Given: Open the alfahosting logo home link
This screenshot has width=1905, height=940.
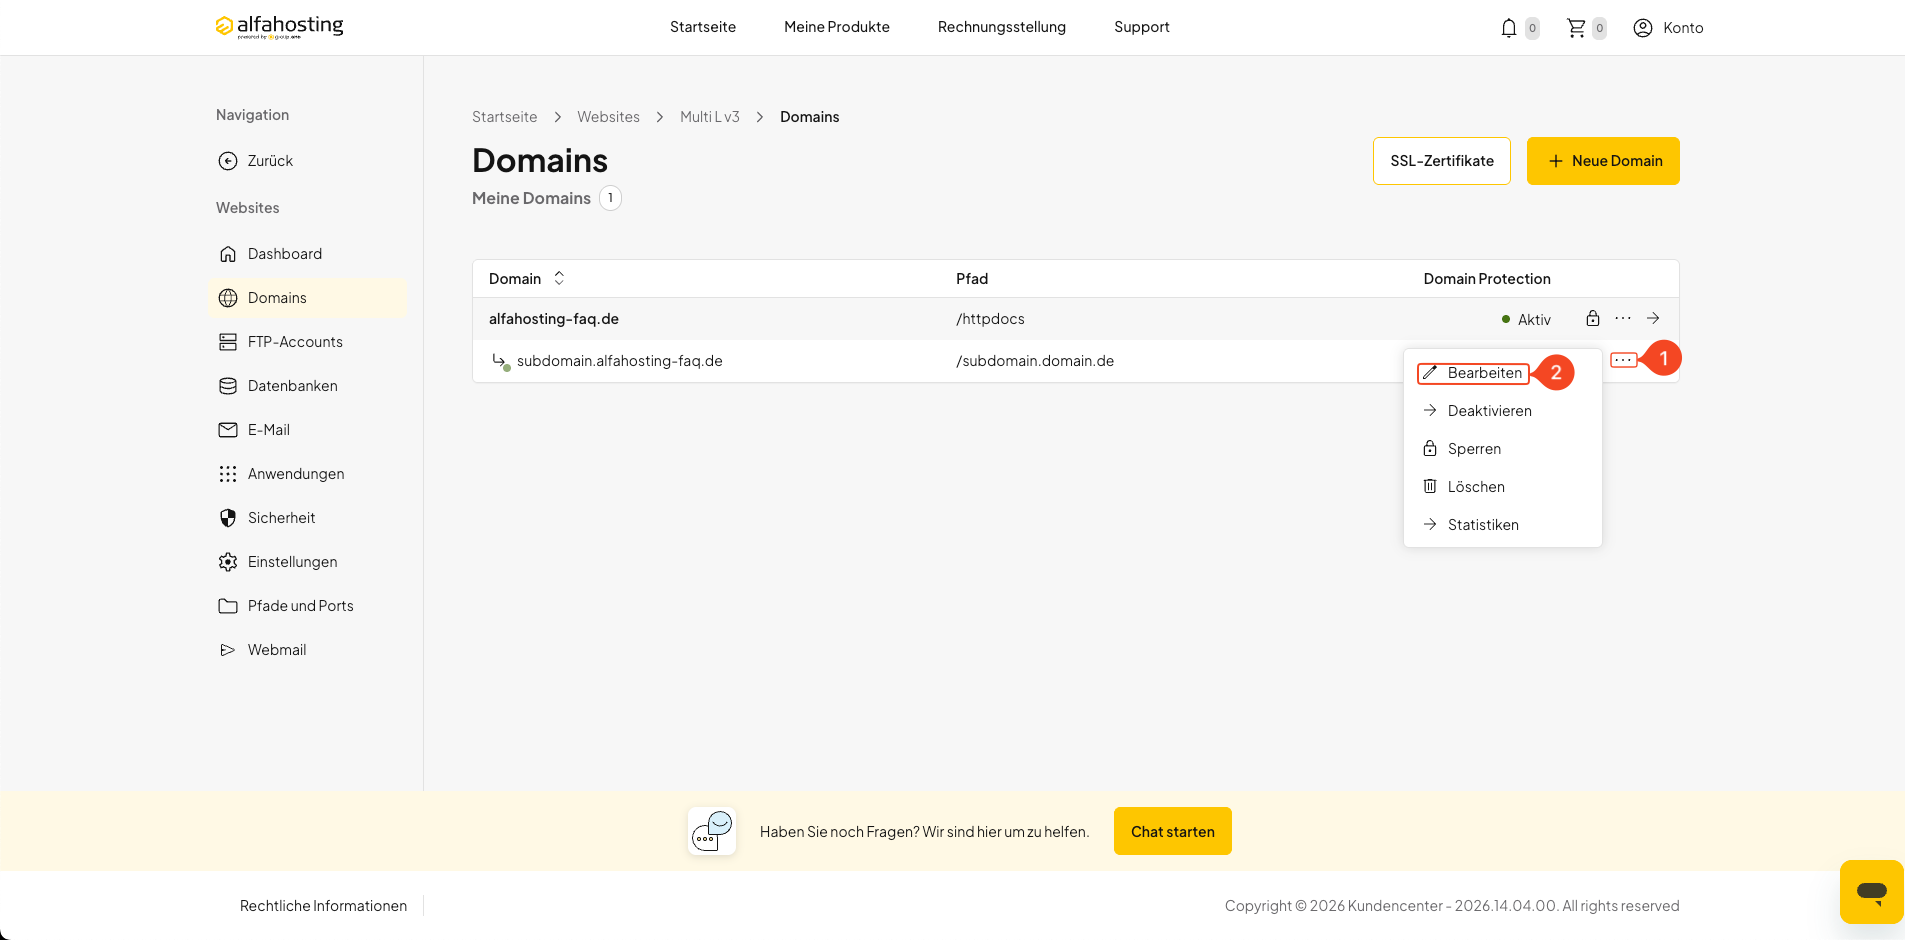Looking at the screenshot, I should tap(279, 27).
